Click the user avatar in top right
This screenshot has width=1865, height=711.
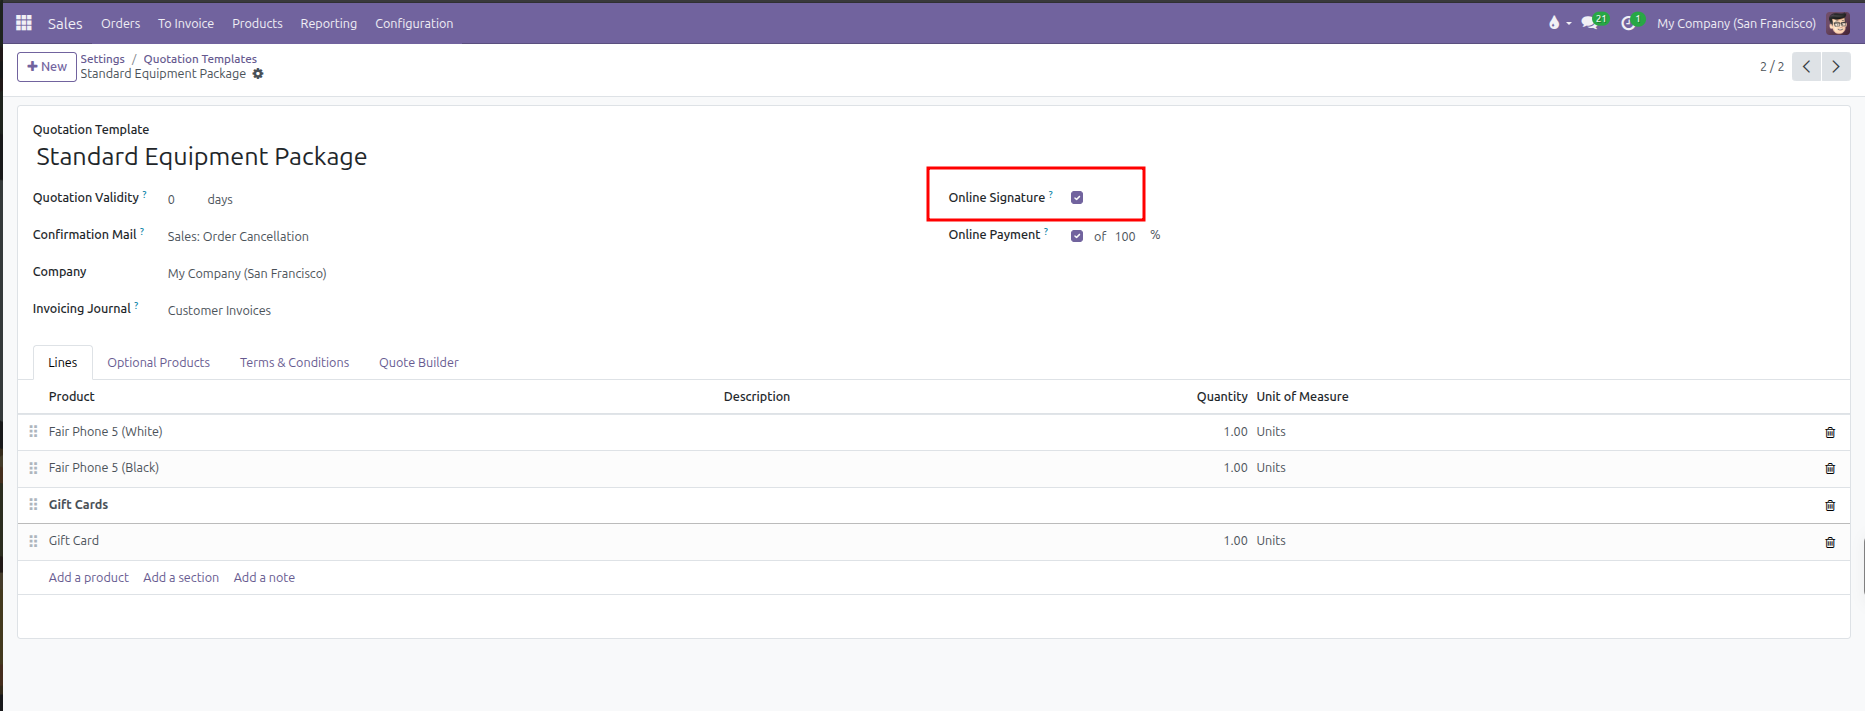click(1838, 23)
